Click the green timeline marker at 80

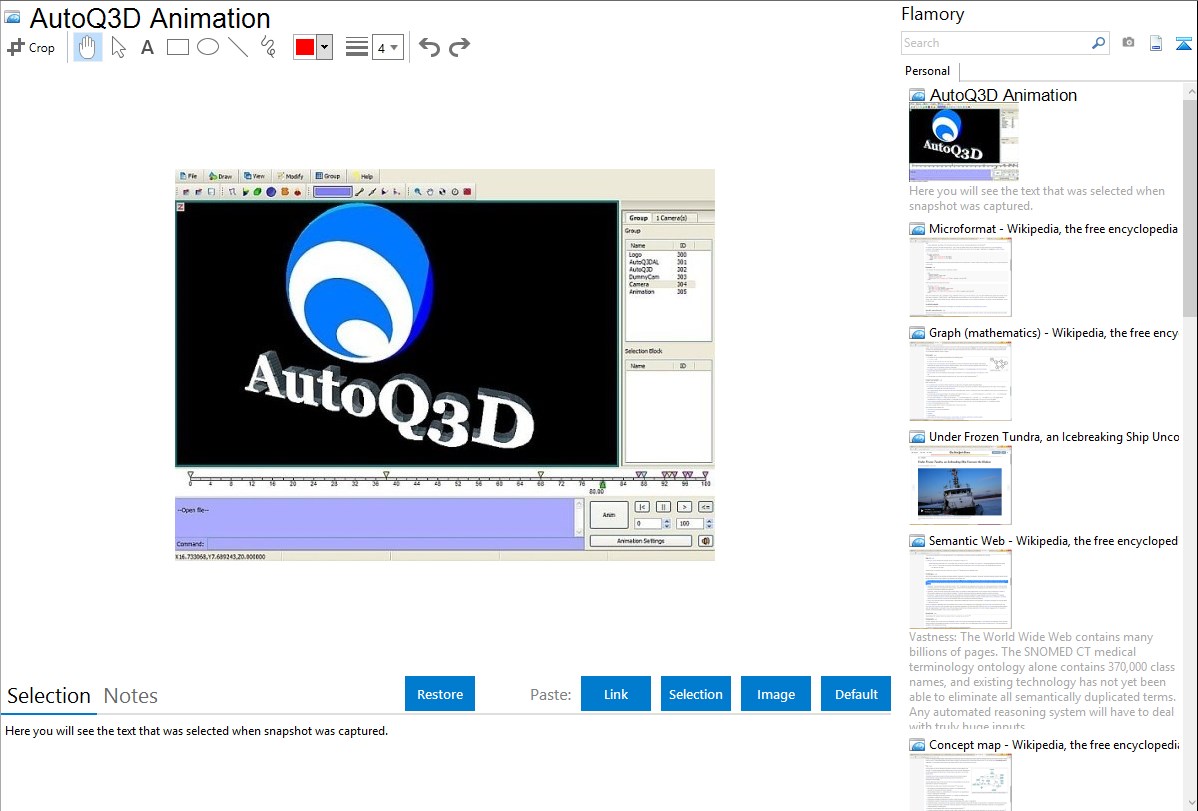pyautogui.click(x=602, y=485)
